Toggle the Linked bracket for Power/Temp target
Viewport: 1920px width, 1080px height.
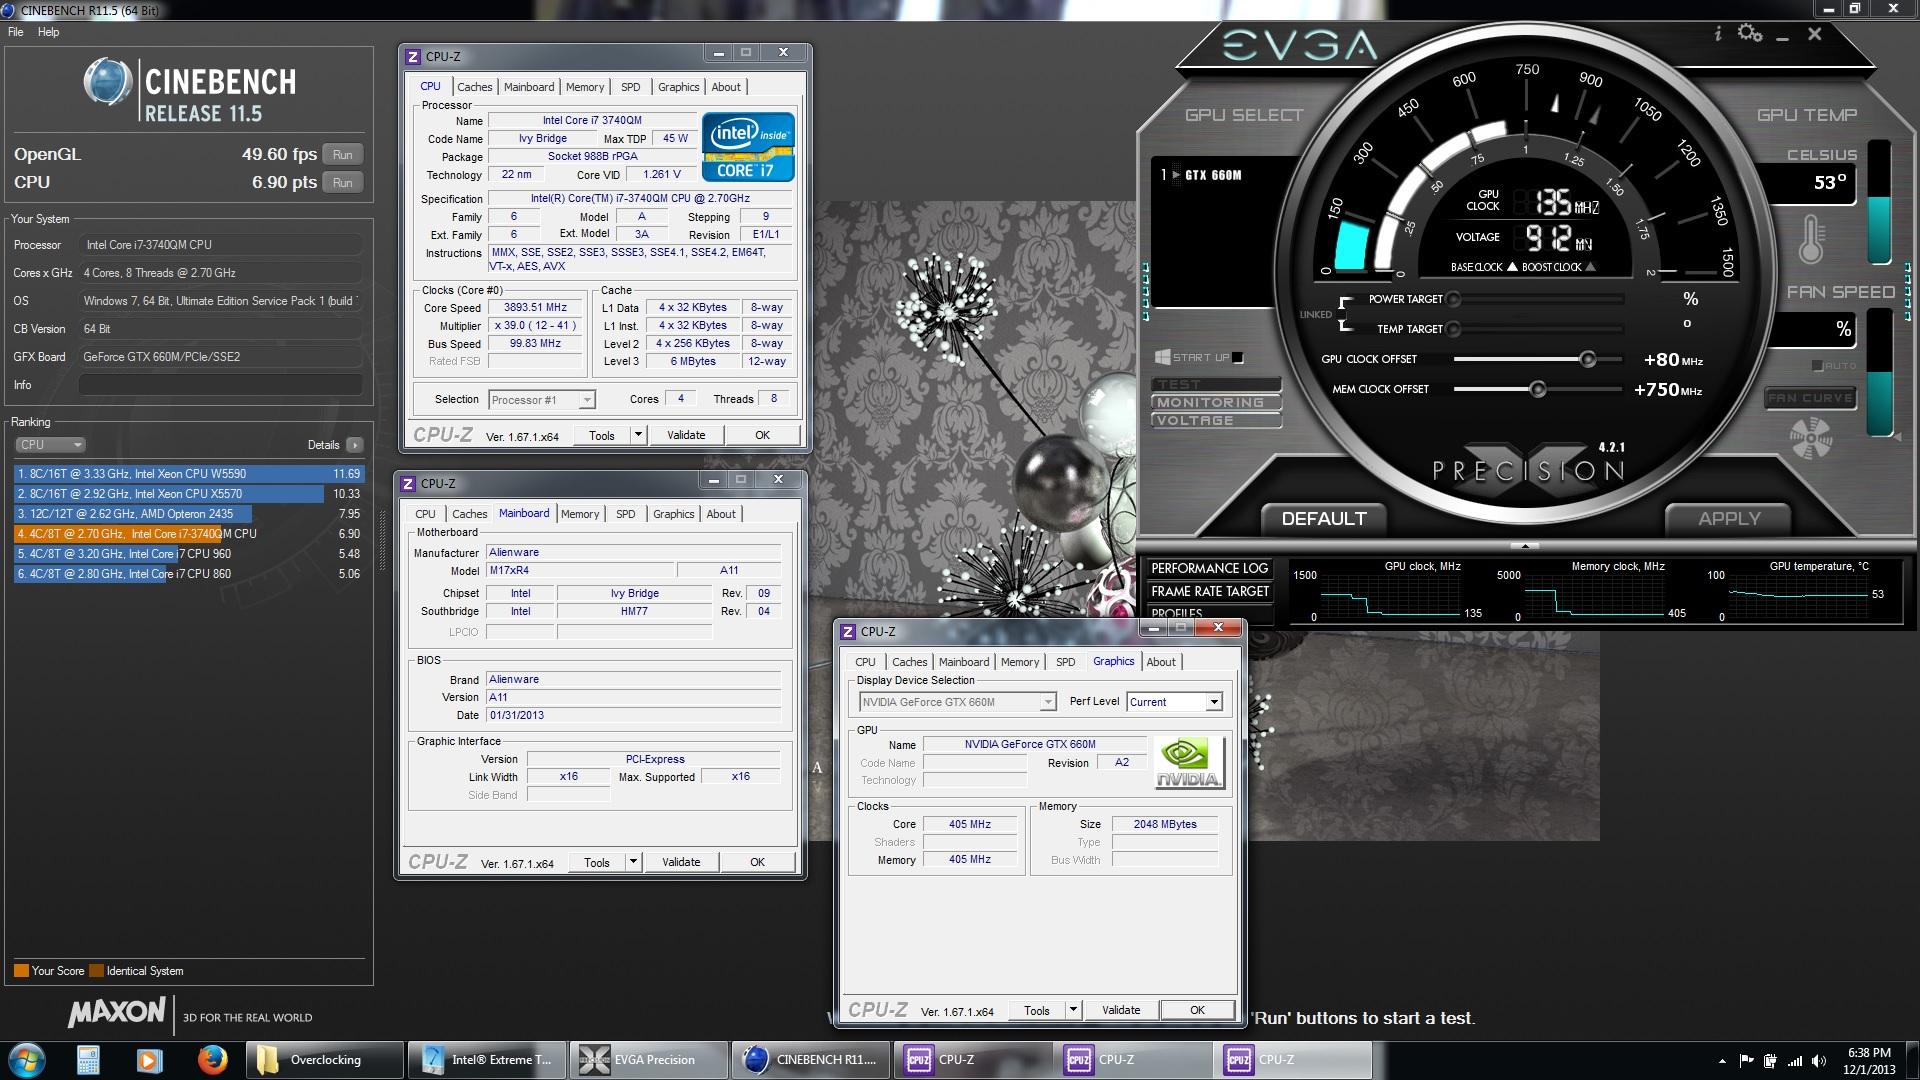pyautogui.click(x=1345, y=314)
